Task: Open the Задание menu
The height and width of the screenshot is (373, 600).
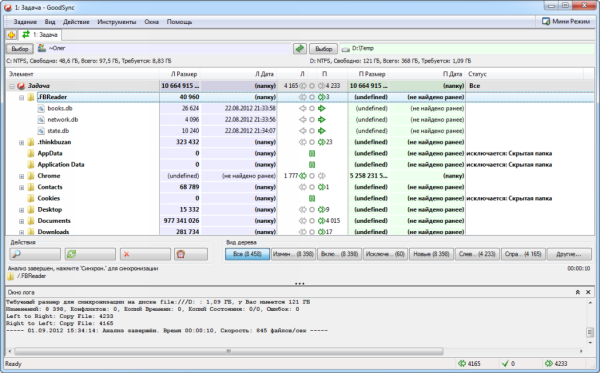Action: pyautogui.click(x=25, y=22)
